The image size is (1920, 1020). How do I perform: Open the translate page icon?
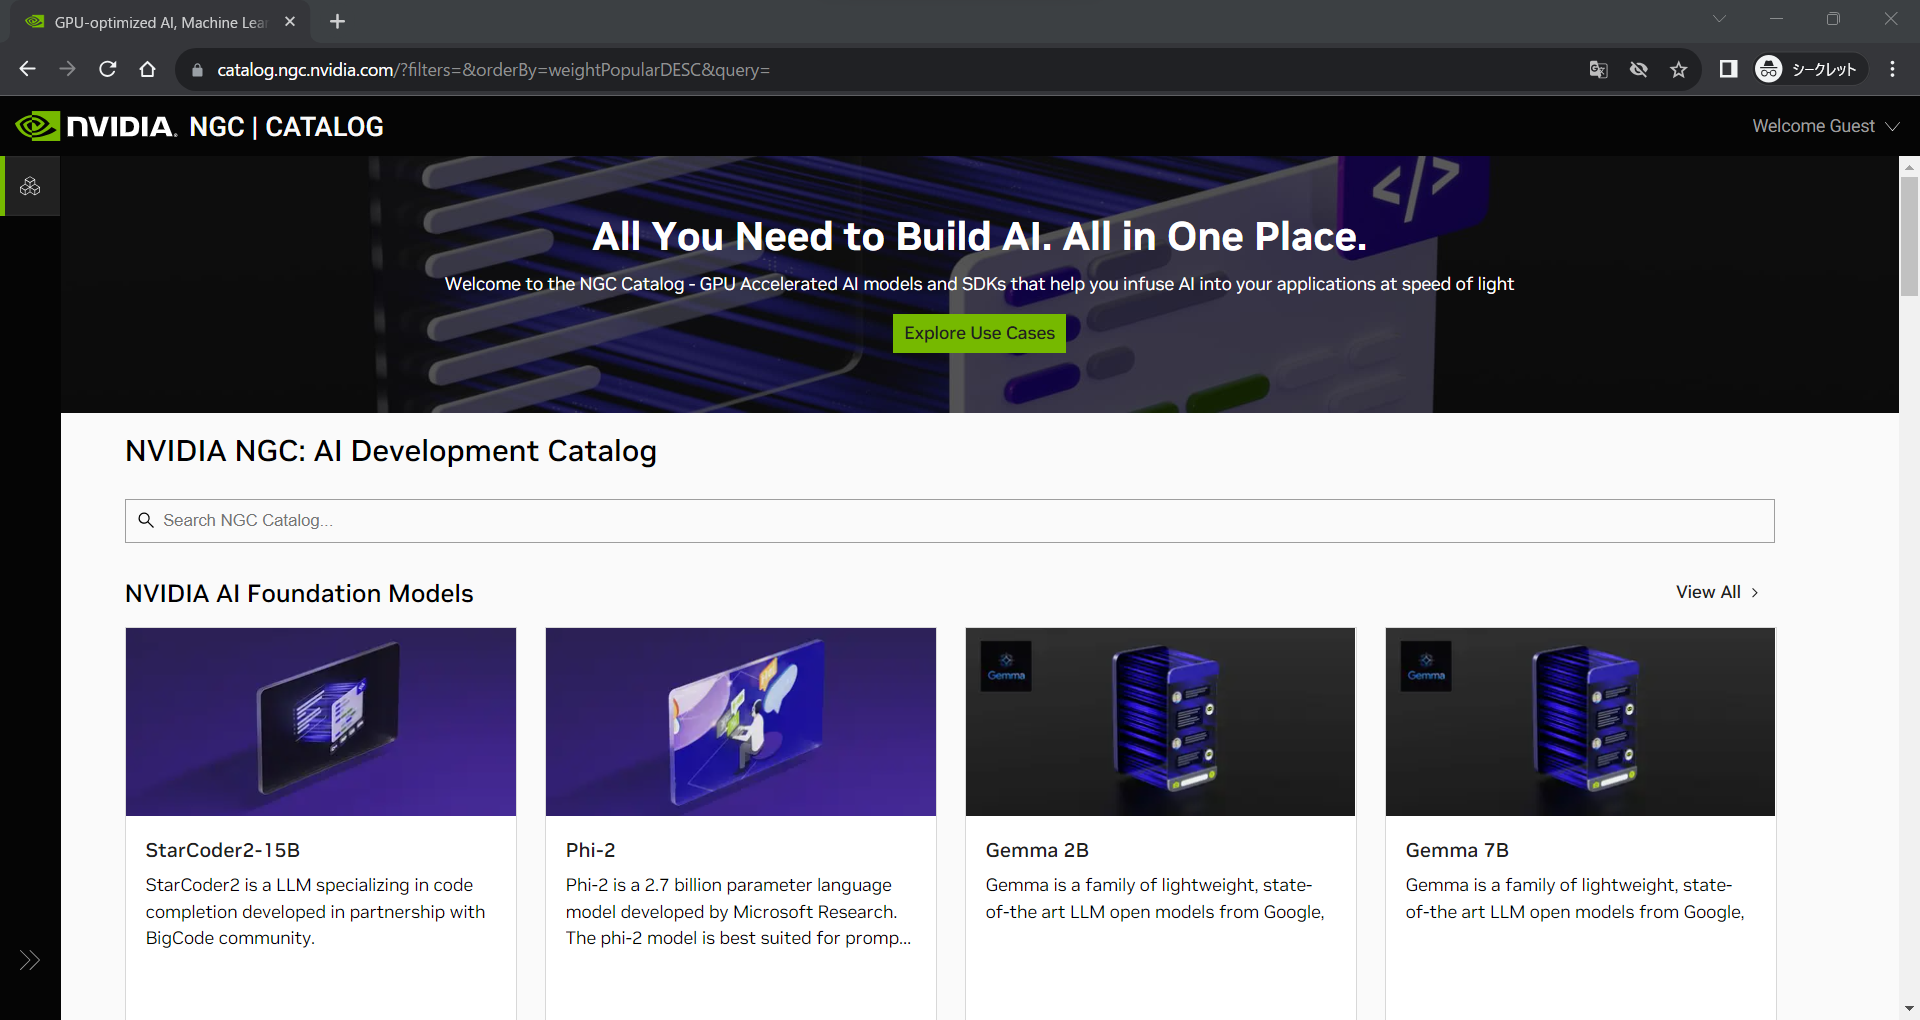pos(1598,69)
